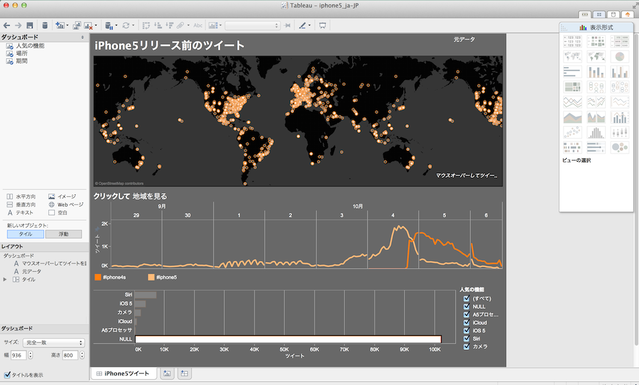Toggle the (すべて) filter checkbox
639x385 pixels.
click(467, 299)
